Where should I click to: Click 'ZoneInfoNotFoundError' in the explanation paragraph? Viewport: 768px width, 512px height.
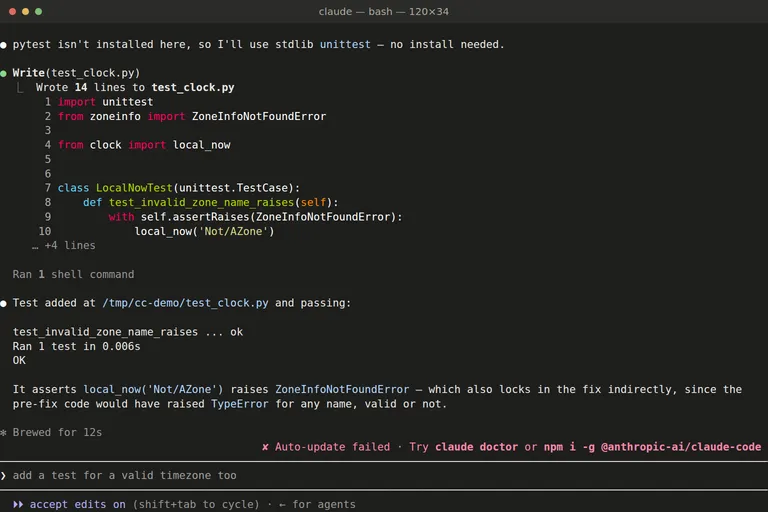pyautogui.click(x=342, y=389)
